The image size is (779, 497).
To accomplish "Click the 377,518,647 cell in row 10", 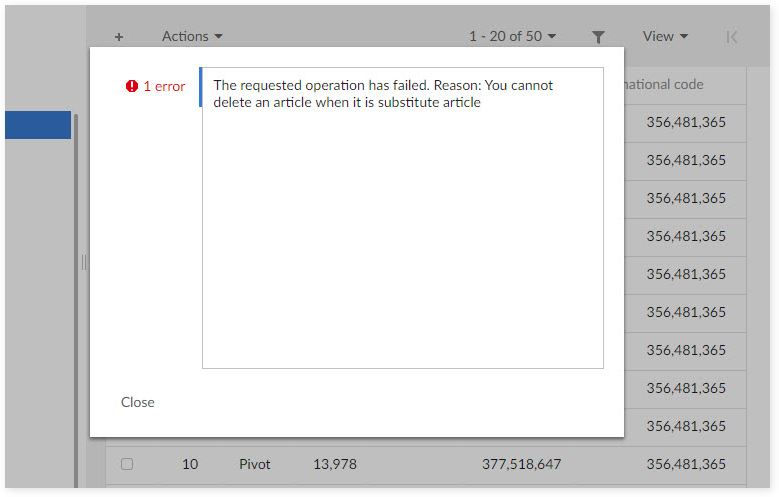I will (521, 464).
